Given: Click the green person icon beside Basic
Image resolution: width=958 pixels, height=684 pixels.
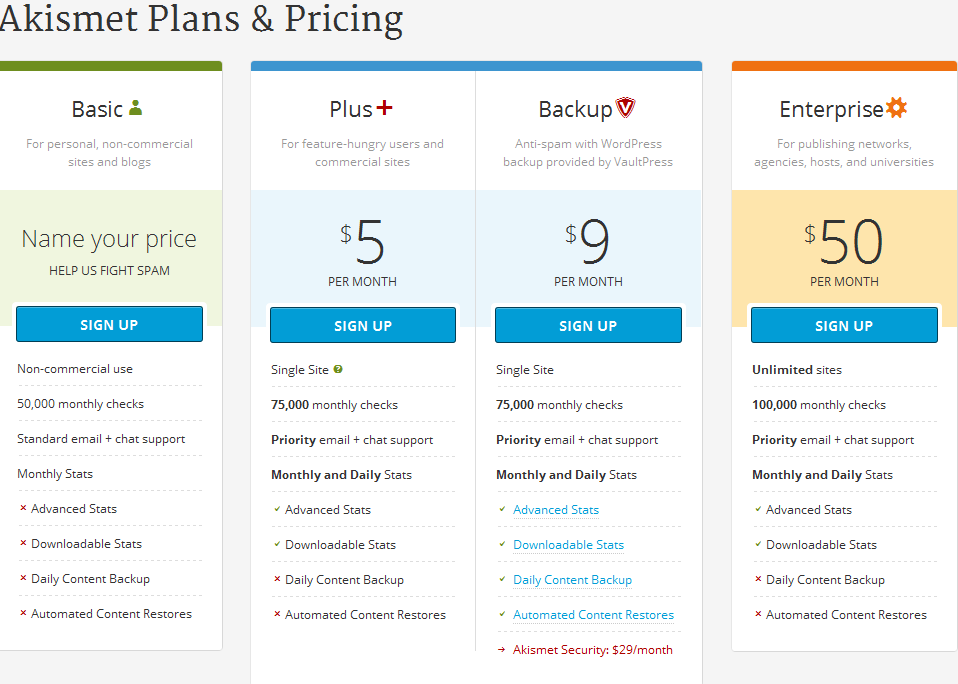Looking at the screenshot, I should (136, 107).
